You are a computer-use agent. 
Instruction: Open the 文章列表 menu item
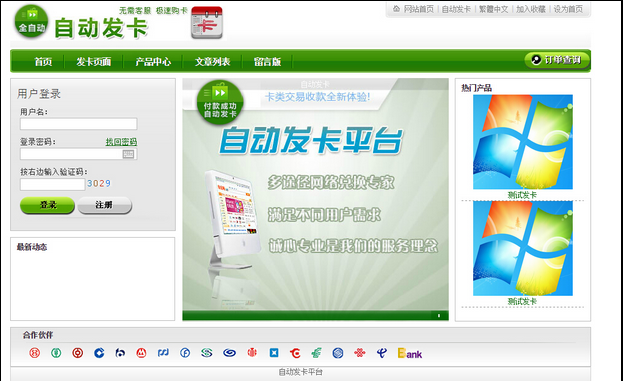pyautogui.click(x=213, y=62)
